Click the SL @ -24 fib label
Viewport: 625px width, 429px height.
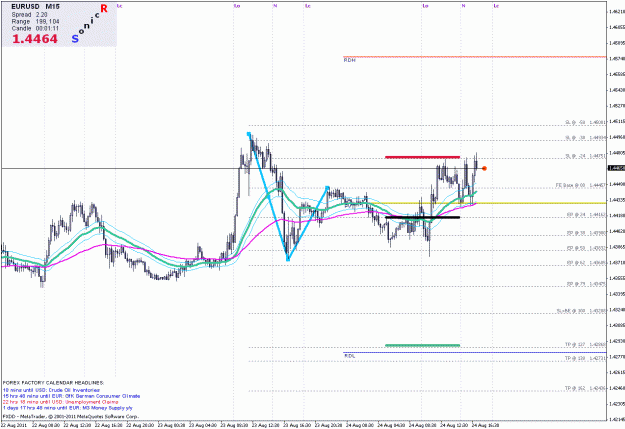click(586, 156)
